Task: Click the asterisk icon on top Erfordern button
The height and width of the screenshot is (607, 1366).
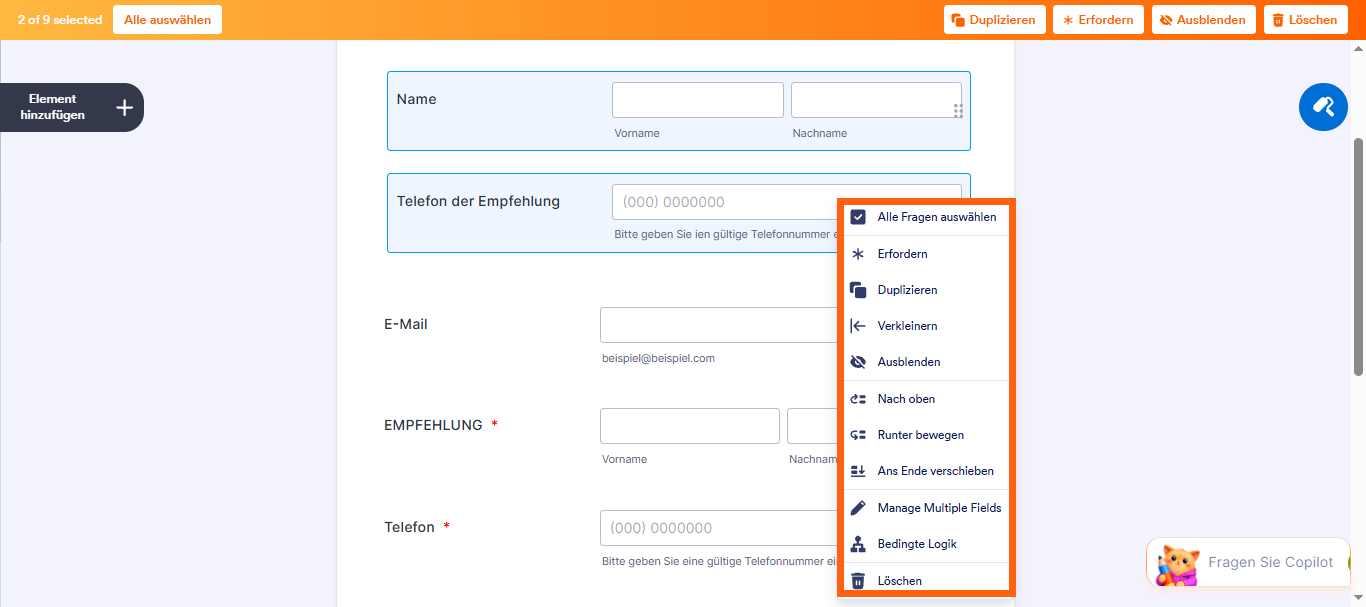Action: 1067,20
